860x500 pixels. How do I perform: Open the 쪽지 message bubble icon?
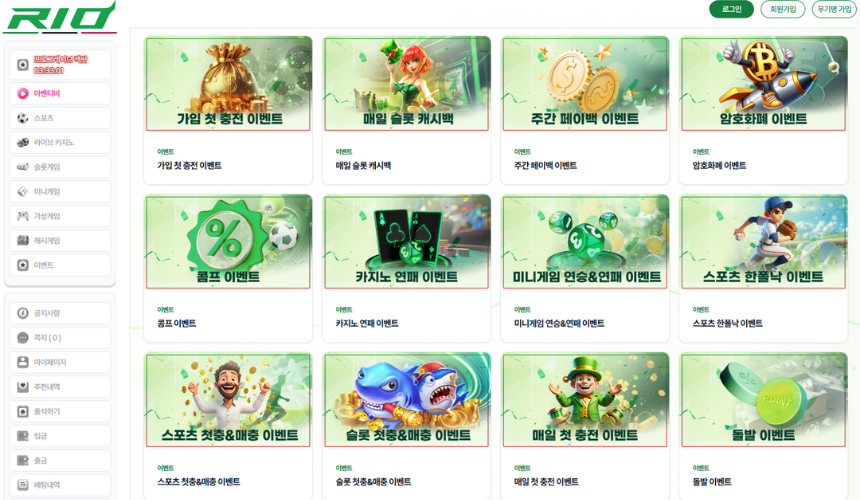click(22, 338)
